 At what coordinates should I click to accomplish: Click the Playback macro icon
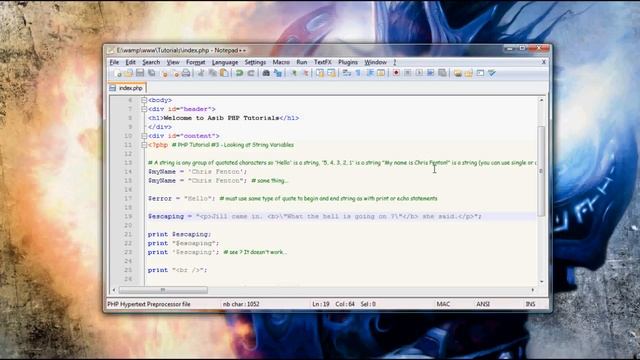coord(419,73)
